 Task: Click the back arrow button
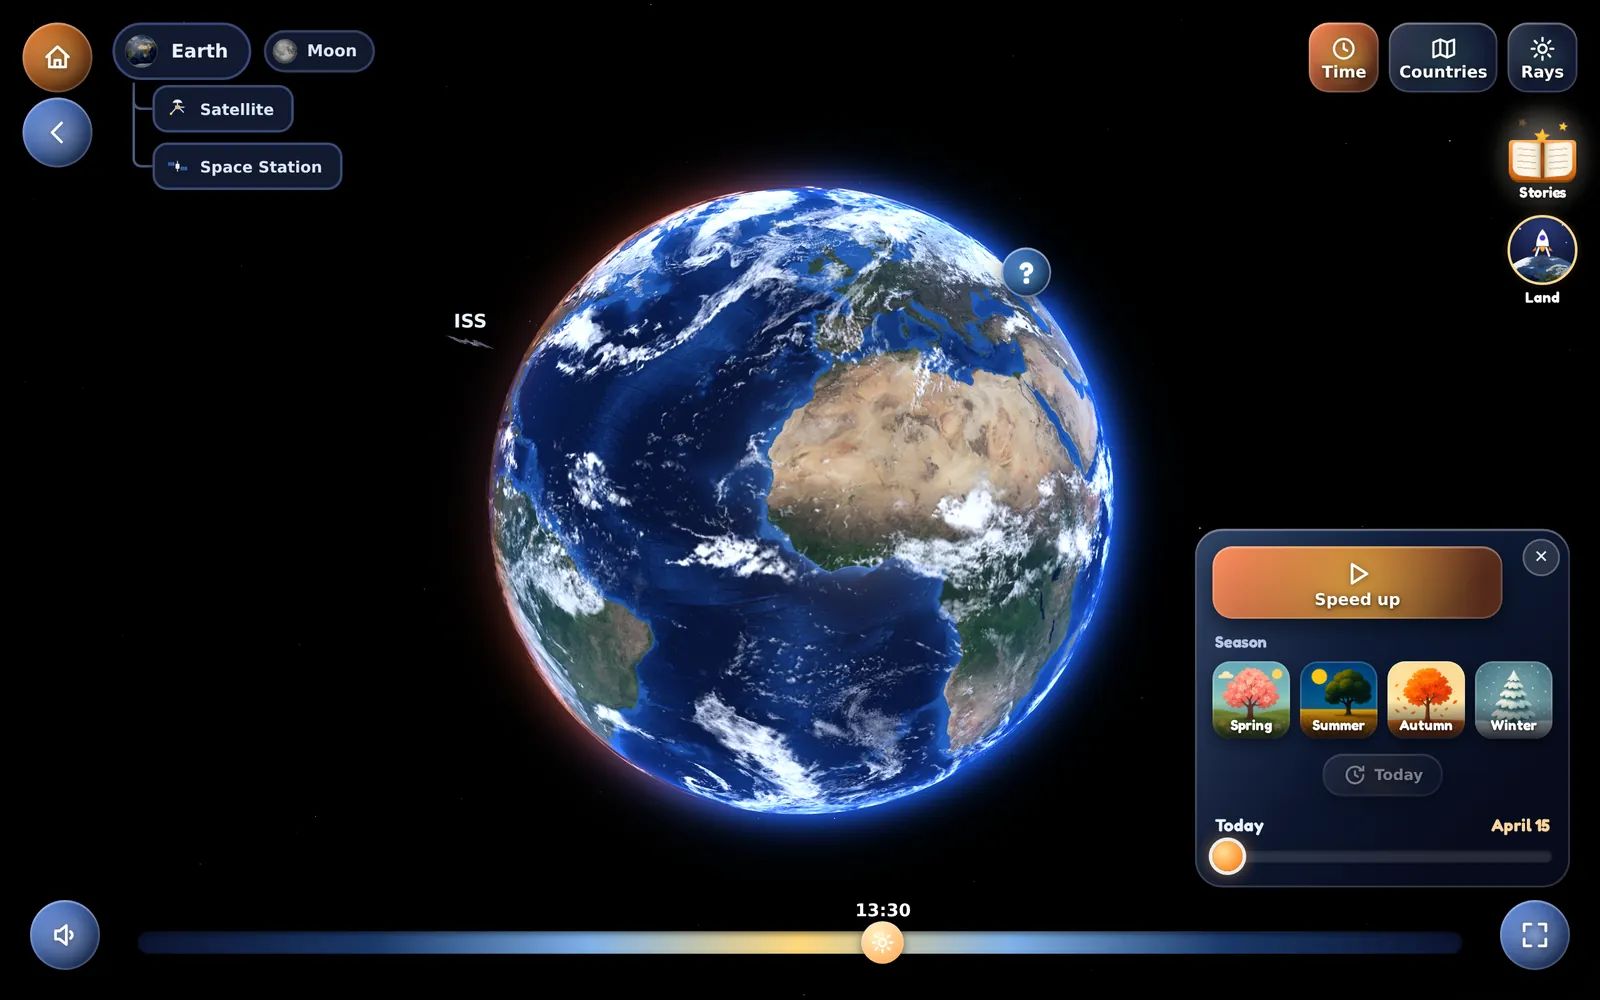point(57,132)
